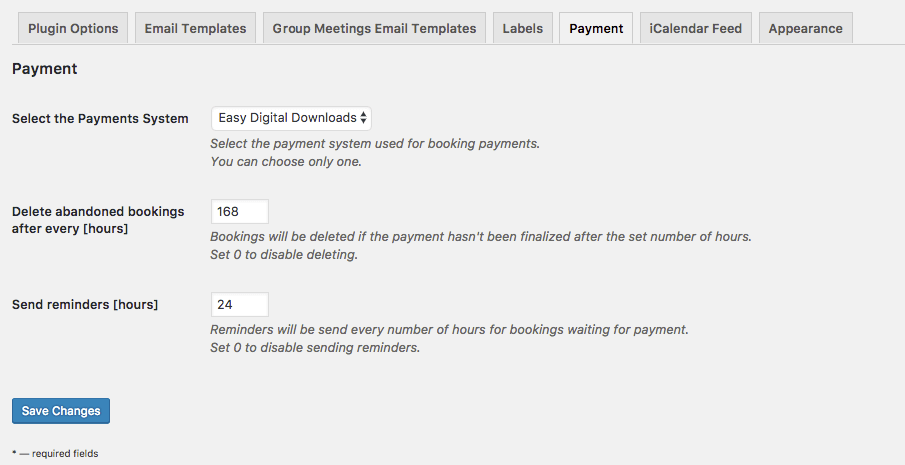This screenshot has width=905, height=465.
Task: Go to Group Meetings Email Templates tab
Action: pyautogui.click(x=374, y=28)
